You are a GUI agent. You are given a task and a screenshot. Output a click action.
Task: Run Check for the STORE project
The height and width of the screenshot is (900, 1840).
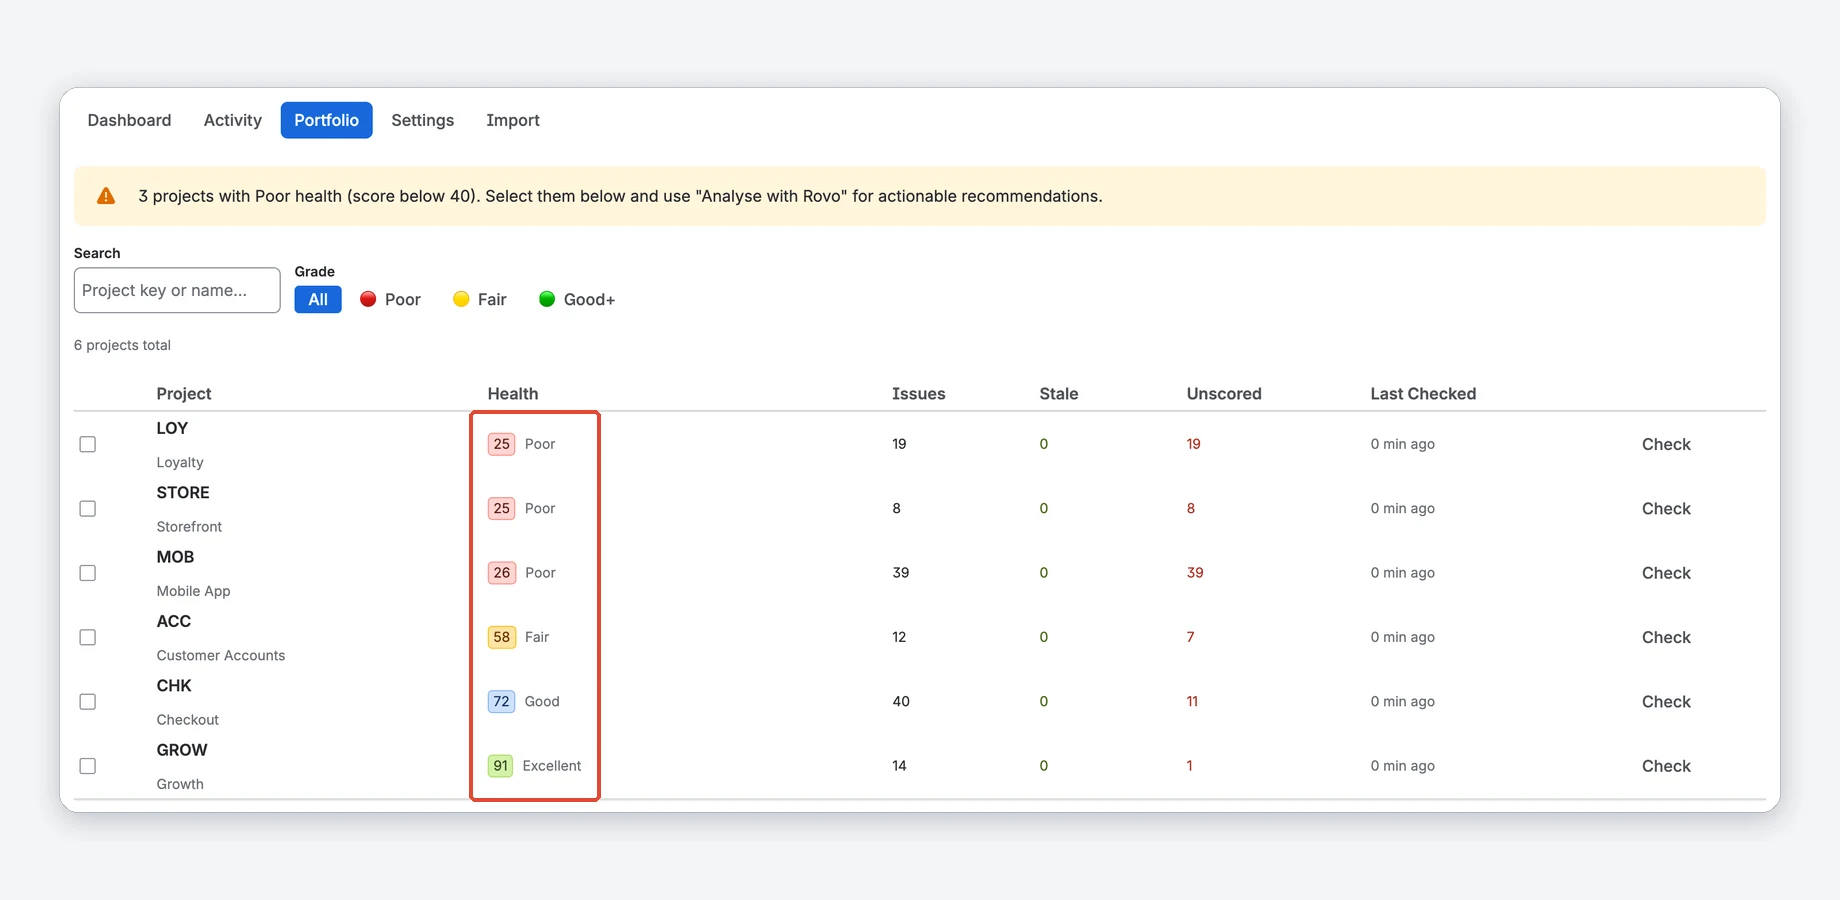coord(1666,509)
